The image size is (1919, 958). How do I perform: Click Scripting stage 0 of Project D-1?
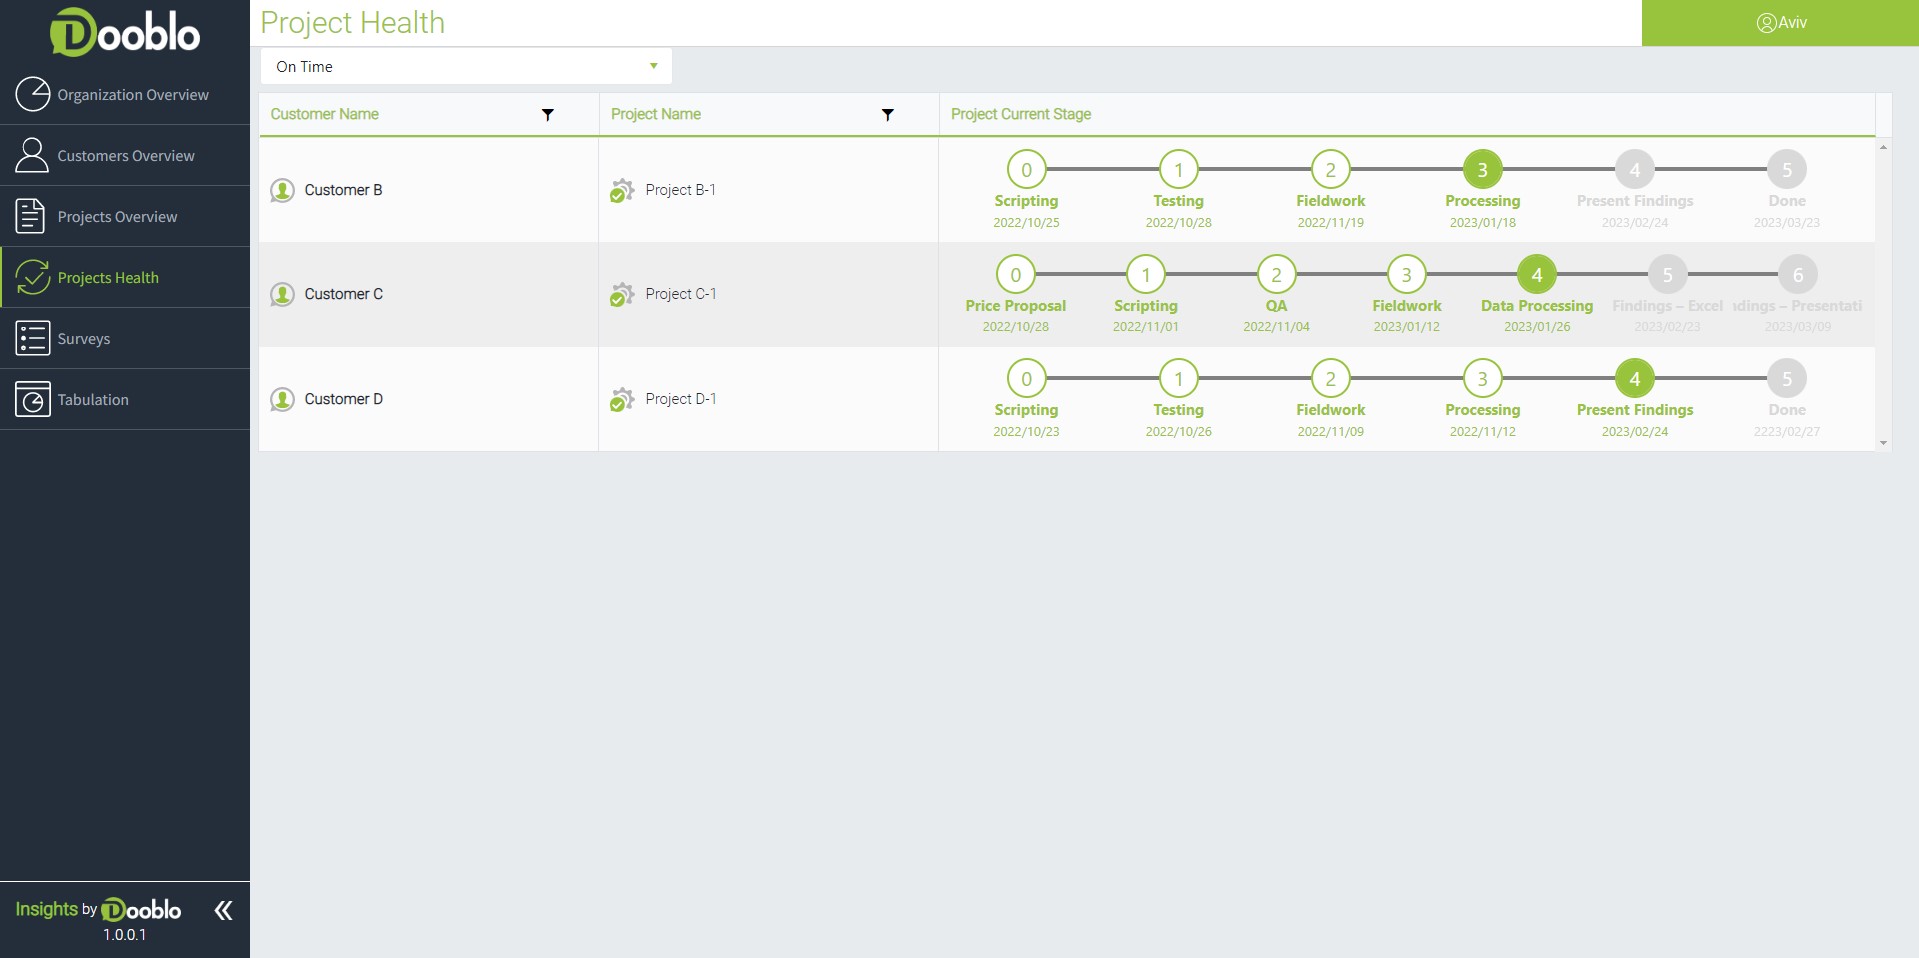tap(1026, 379)
